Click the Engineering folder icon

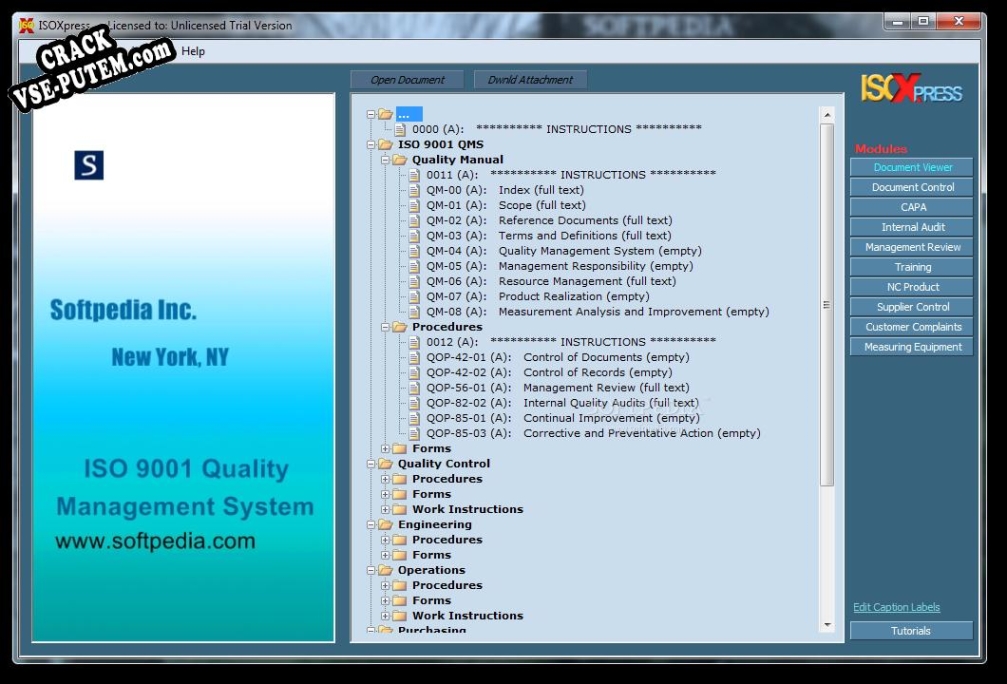385,524
